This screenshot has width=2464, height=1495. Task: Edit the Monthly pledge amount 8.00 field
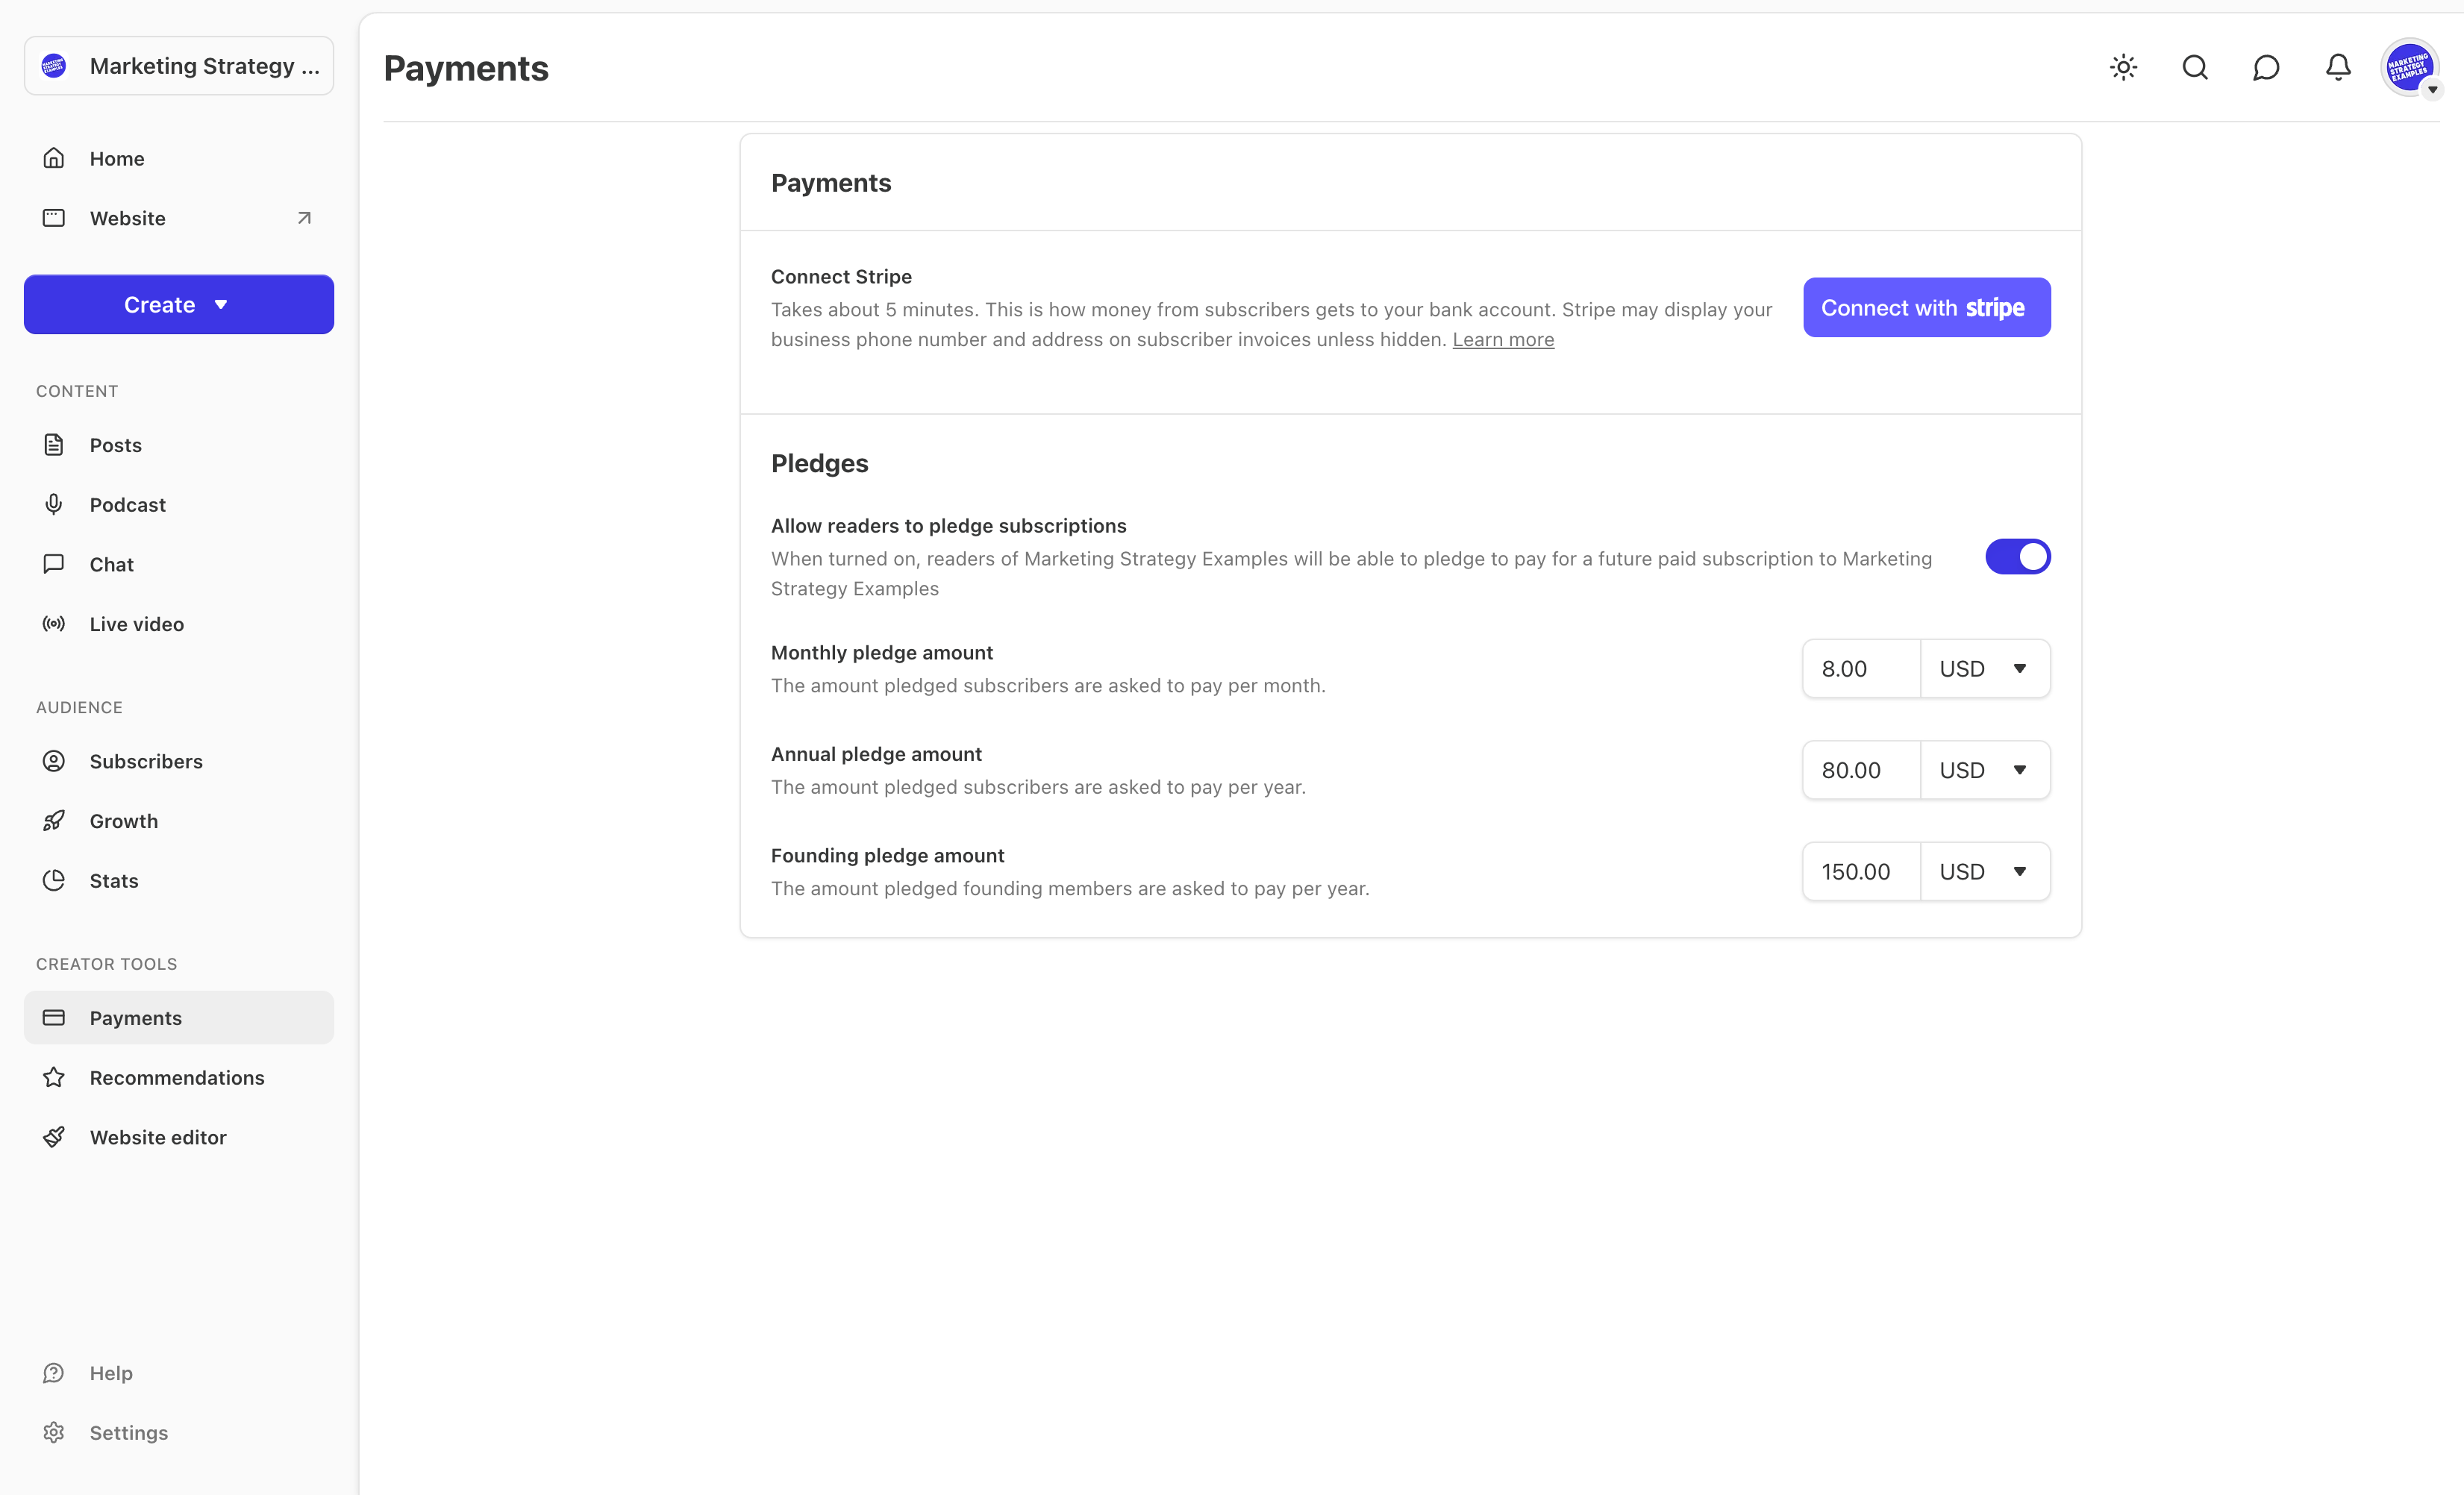(1861, 669)
